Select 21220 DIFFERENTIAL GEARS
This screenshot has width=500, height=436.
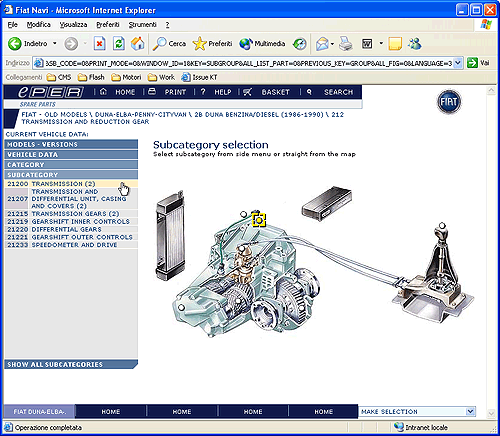[71, 229]
